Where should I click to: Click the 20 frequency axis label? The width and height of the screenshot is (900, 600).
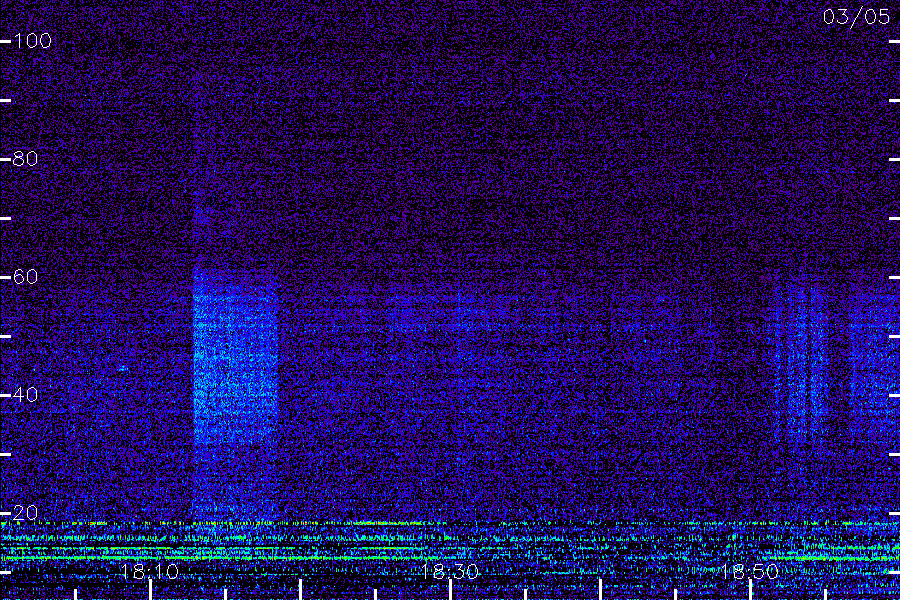coord(26,513)
